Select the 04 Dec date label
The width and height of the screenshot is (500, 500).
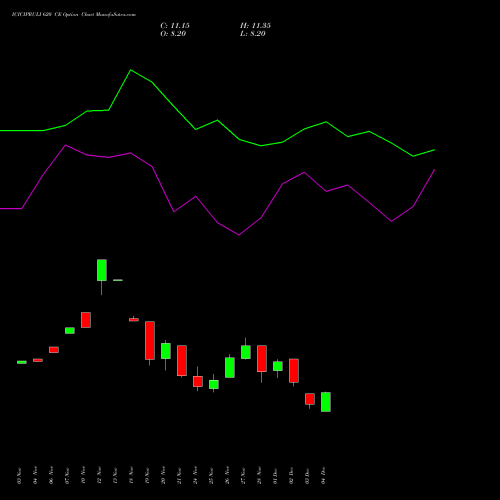[323, 476]
